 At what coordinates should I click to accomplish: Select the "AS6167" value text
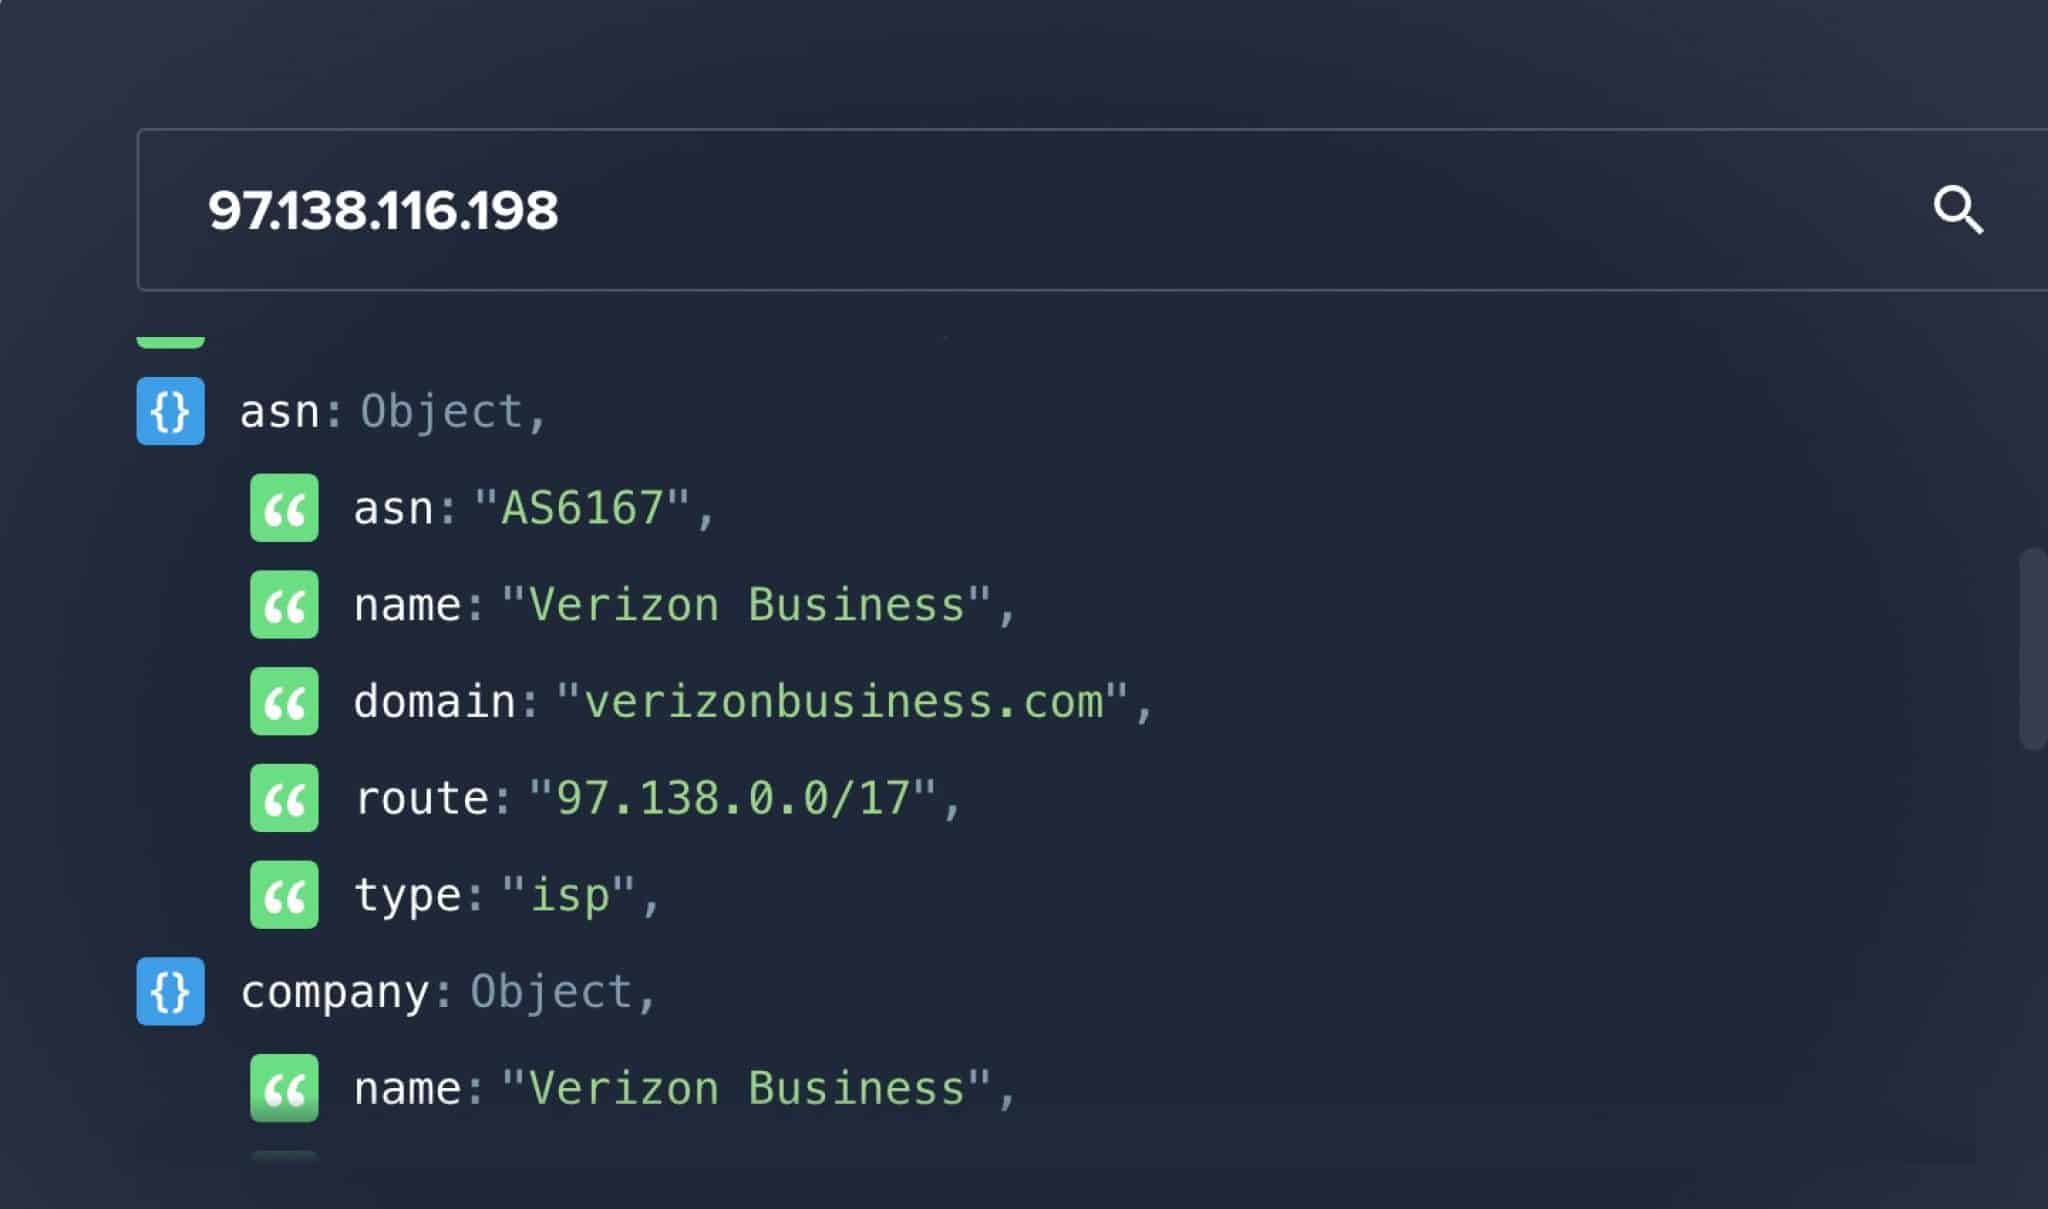tap(581, 508)
